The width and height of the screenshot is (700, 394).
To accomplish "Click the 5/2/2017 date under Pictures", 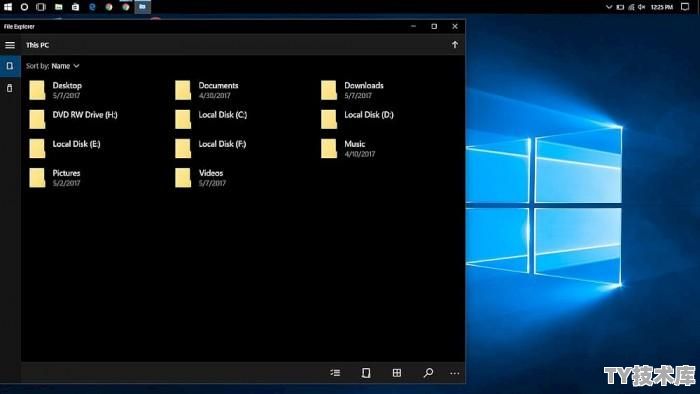I will pyautogui.click(x=67, y=183).
